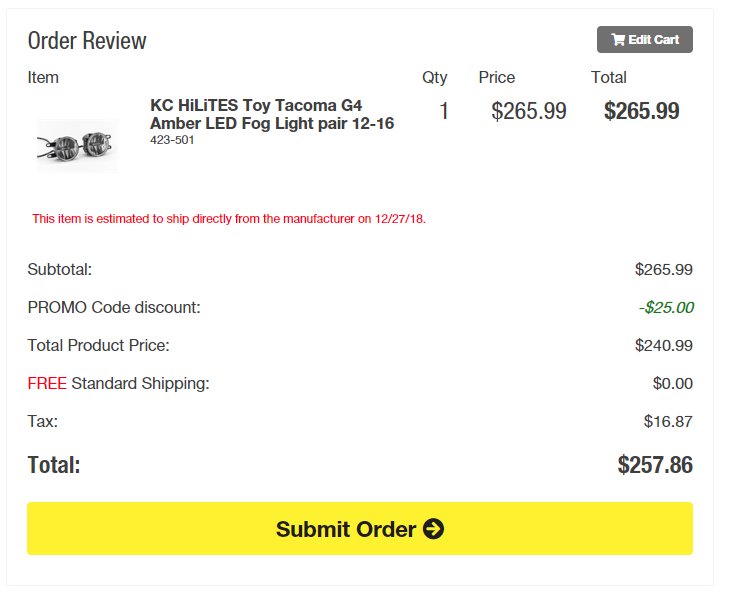Click the Order Review heading
The width and height of the screenshot is (730, 600).
coord(87,40)
